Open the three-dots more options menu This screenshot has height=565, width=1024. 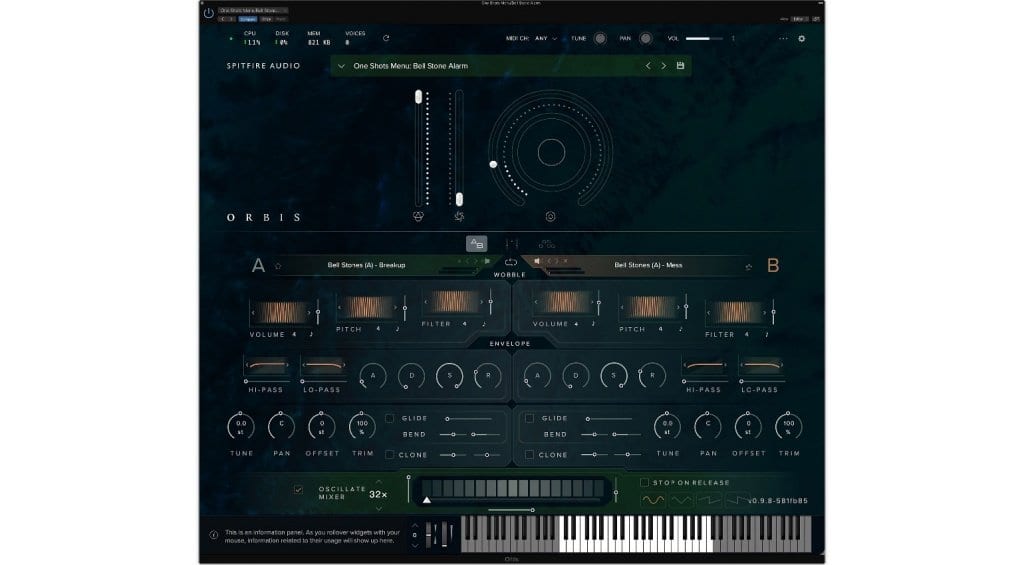point(783,39)
